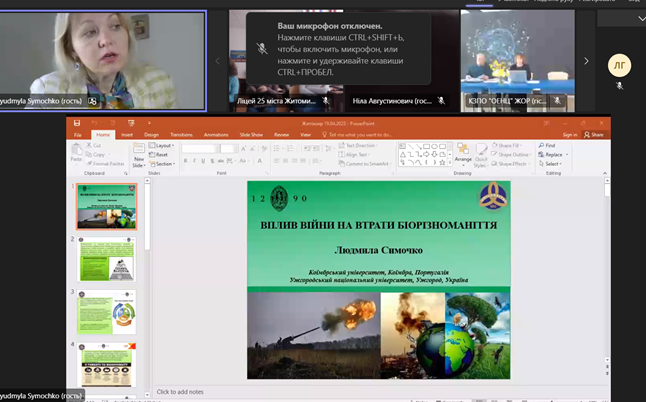The height and width of the screenshot is (402, 646).
Task: Switch to the Insert tab
Action: pyautogui.click(x=127, y=135)
